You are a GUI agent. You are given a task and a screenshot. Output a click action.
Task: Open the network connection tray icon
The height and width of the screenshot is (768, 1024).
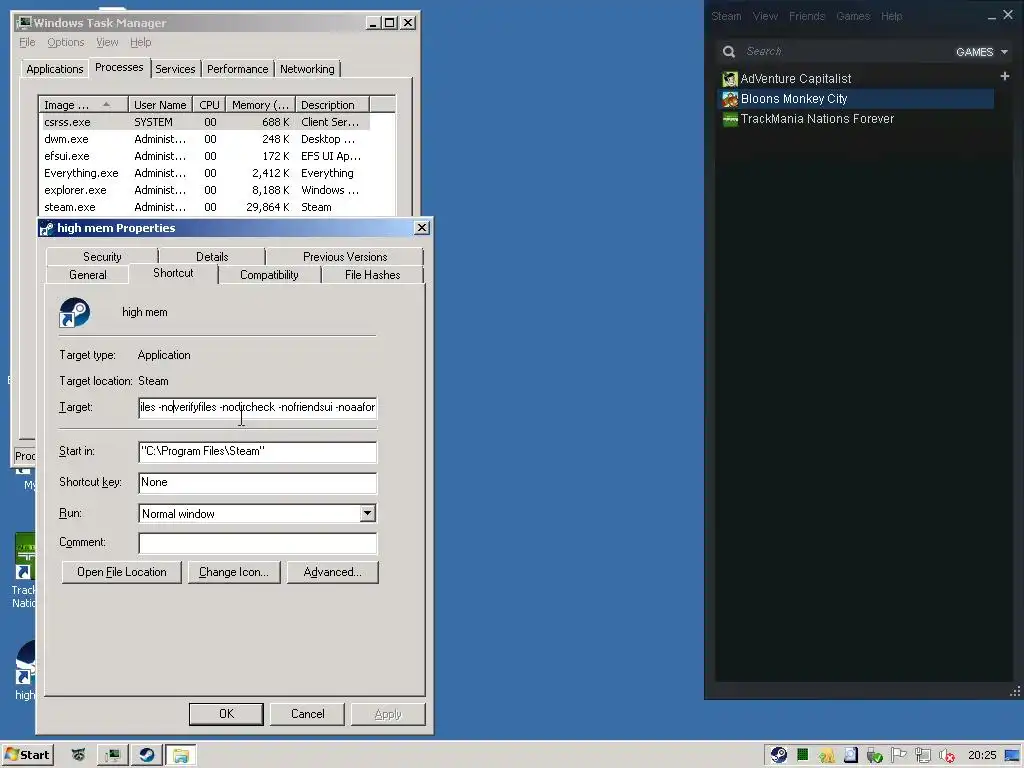point(923,756)
